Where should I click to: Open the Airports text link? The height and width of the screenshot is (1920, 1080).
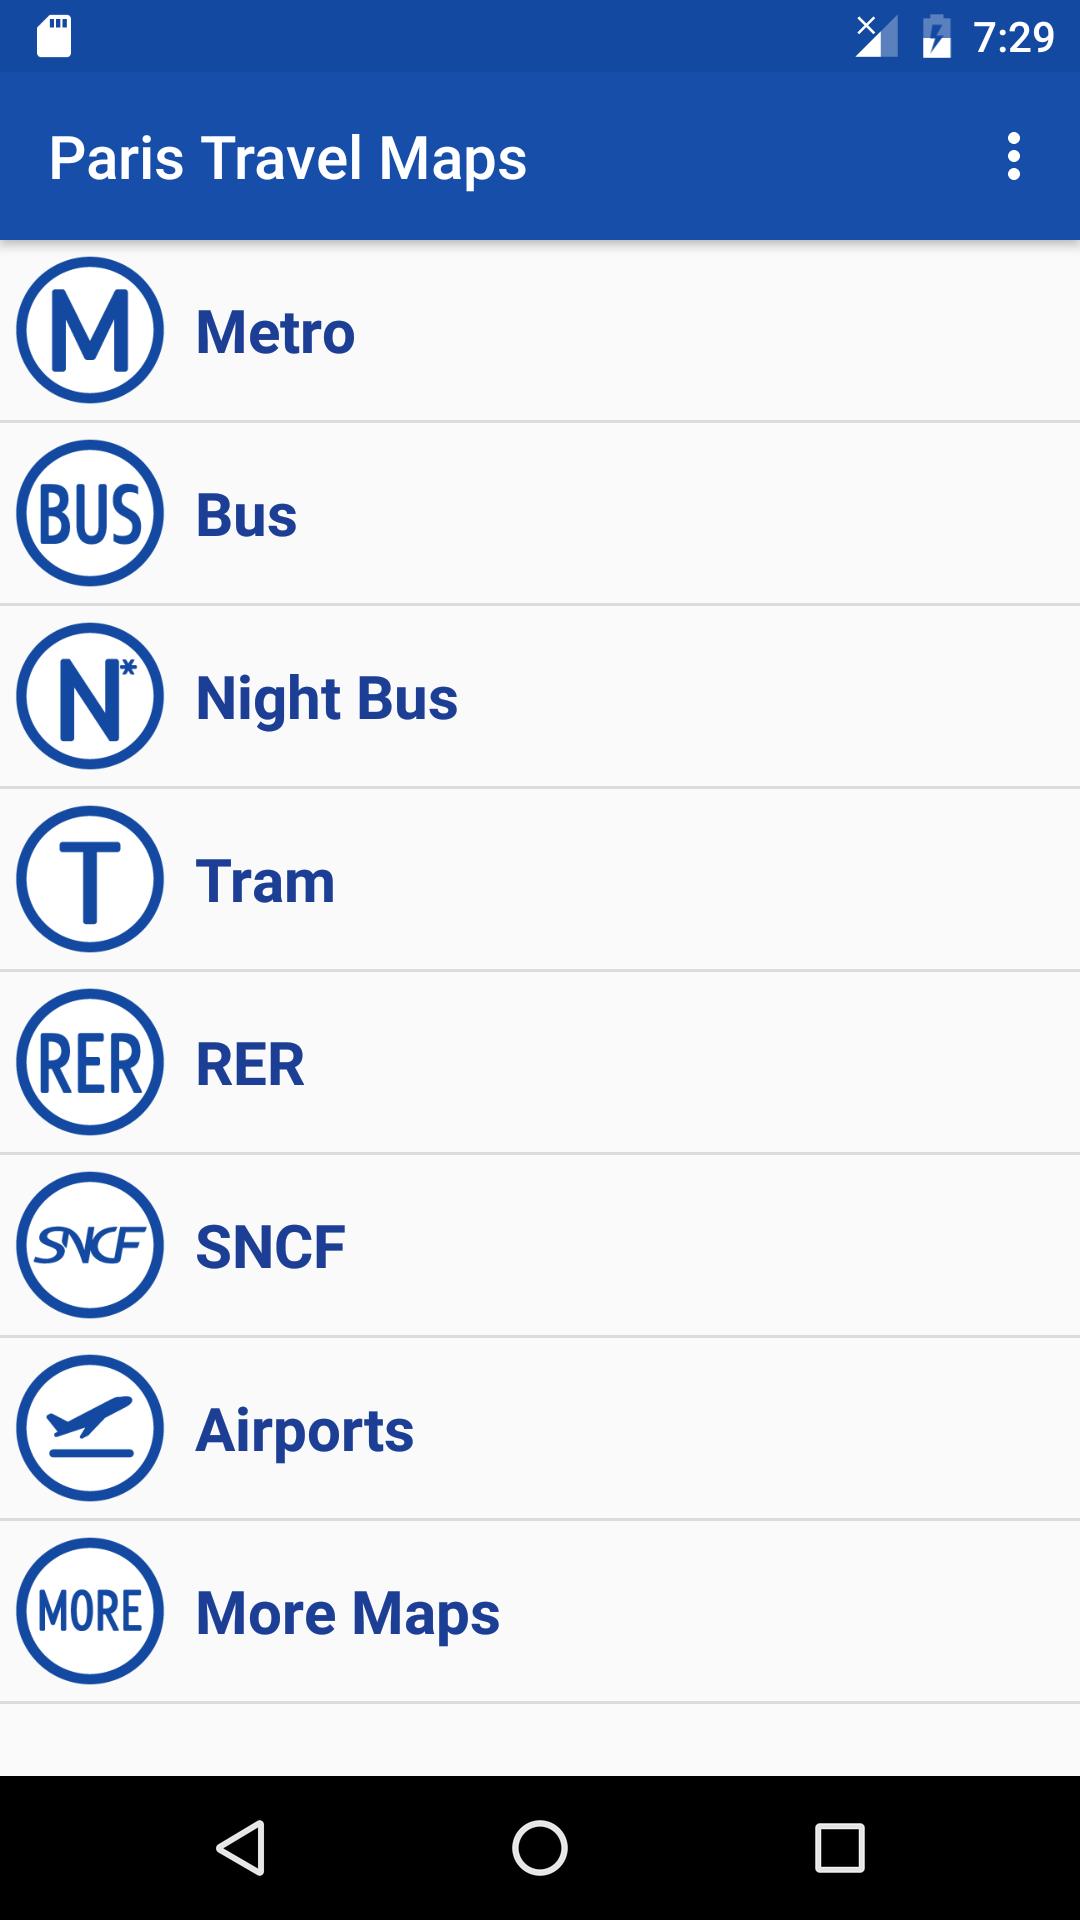pos(304,1430)
